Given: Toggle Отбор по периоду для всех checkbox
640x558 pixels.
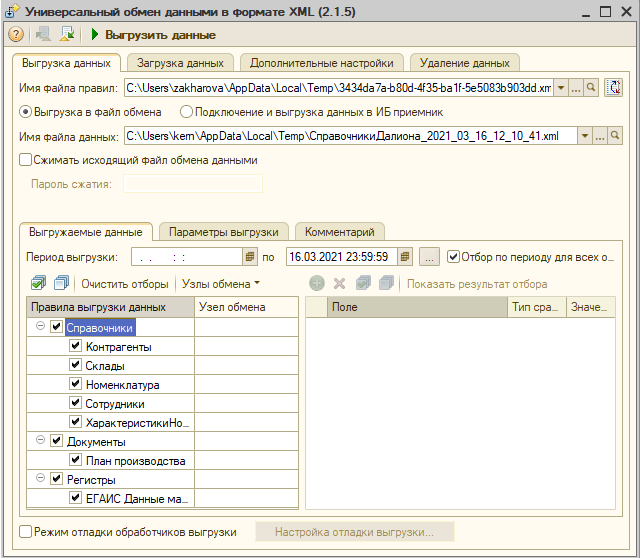Looking at the screenshot, I should click(x=453, y=257).
